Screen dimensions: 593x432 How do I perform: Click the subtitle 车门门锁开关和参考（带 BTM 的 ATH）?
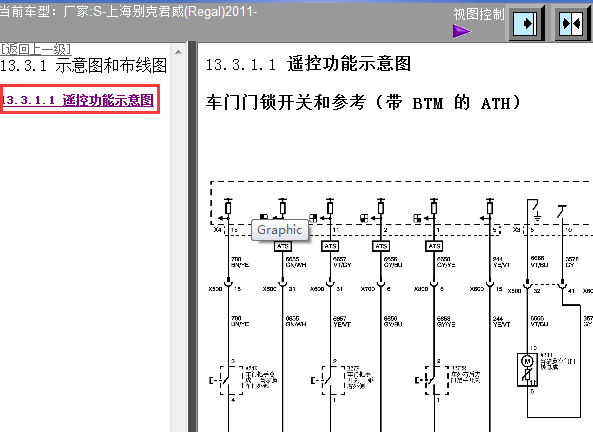tap(363, 103)
